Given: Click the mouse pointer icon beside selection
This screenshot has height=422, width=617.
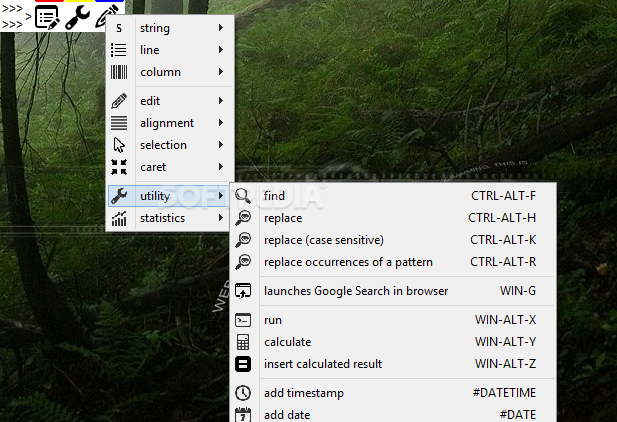Looking at the screenshot, I should pyautogui.click(x=119, y=145).
